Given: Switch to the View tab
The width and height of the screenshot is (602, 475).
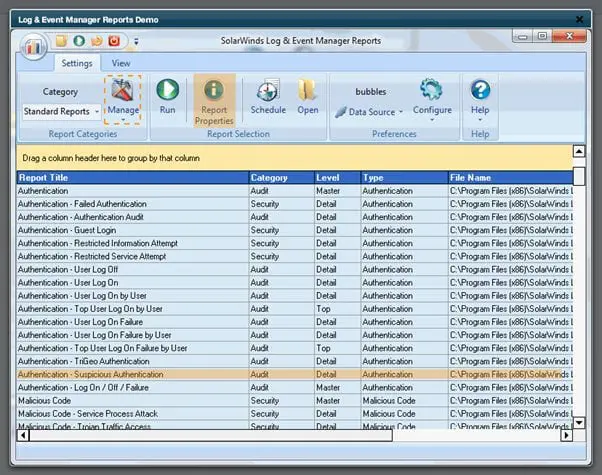Looking at the screenshot, I should [121, 63].
